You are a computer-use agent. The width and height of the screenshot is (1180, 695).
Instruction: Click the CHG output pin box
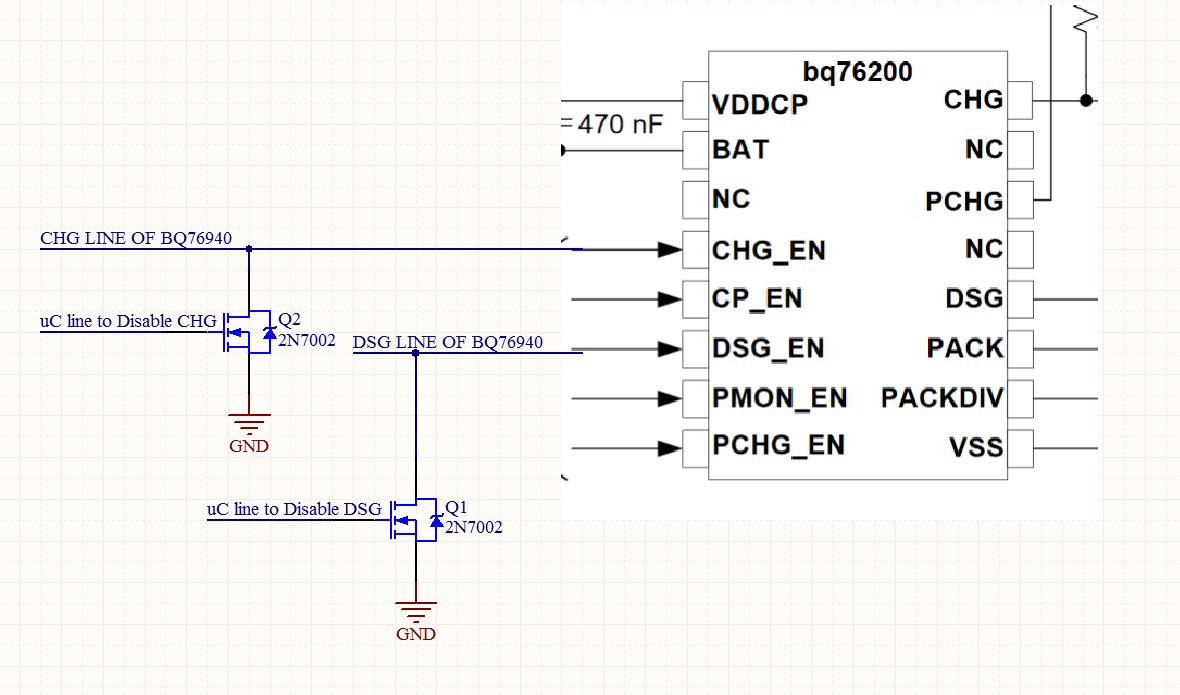[x=1020, y=100]
